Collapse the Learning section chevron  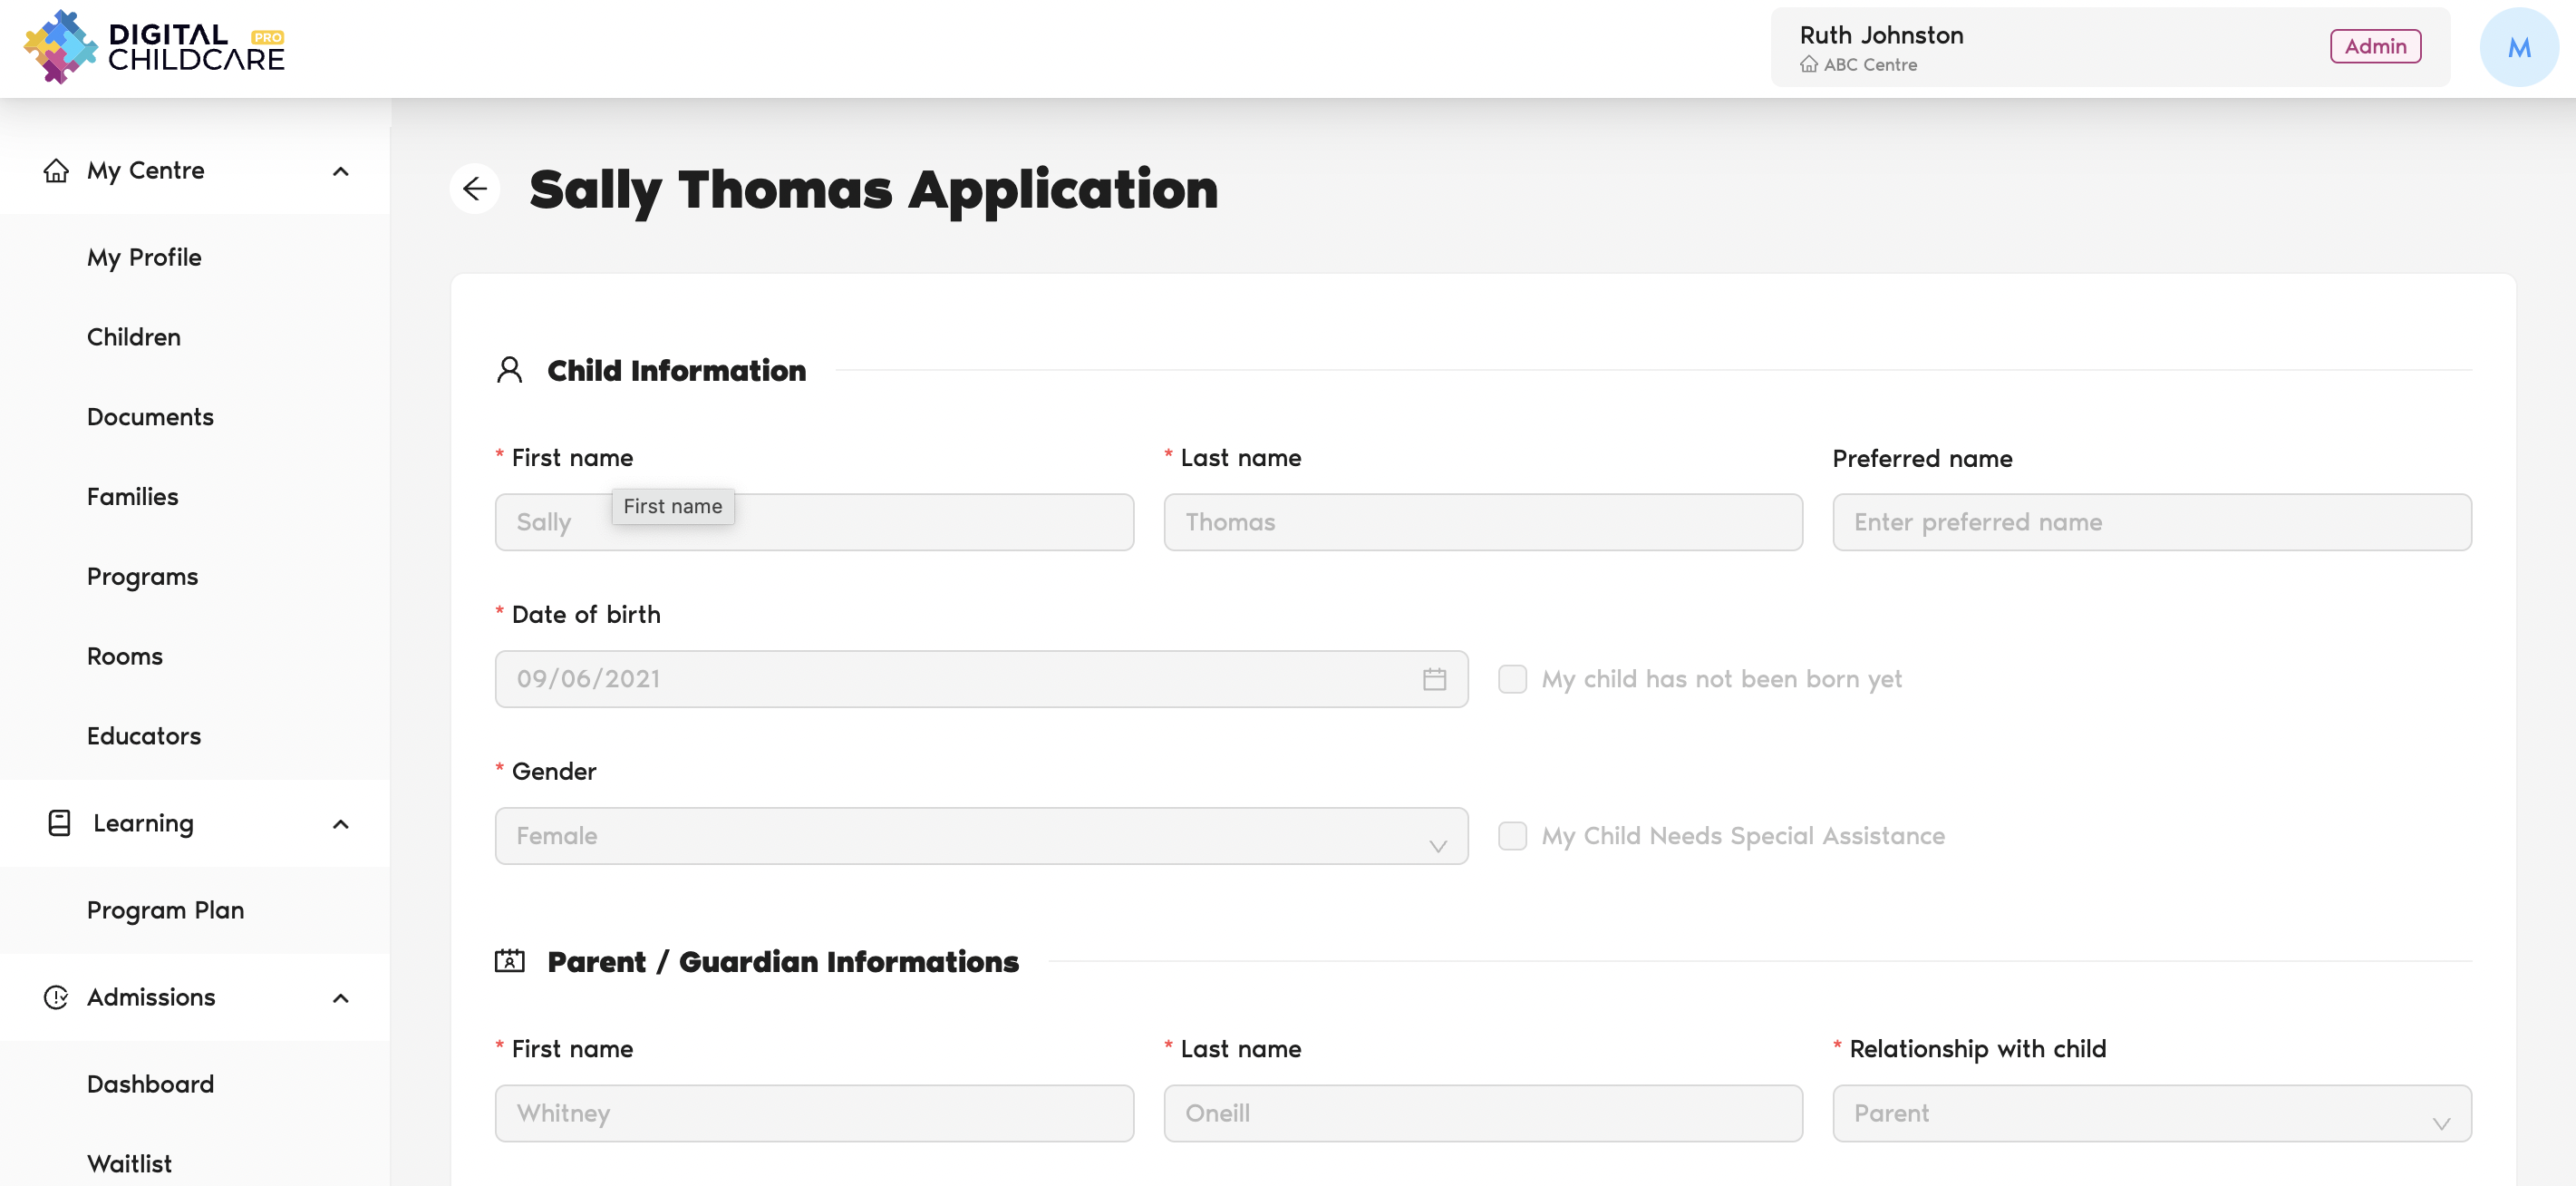click(x=340, y=824)
